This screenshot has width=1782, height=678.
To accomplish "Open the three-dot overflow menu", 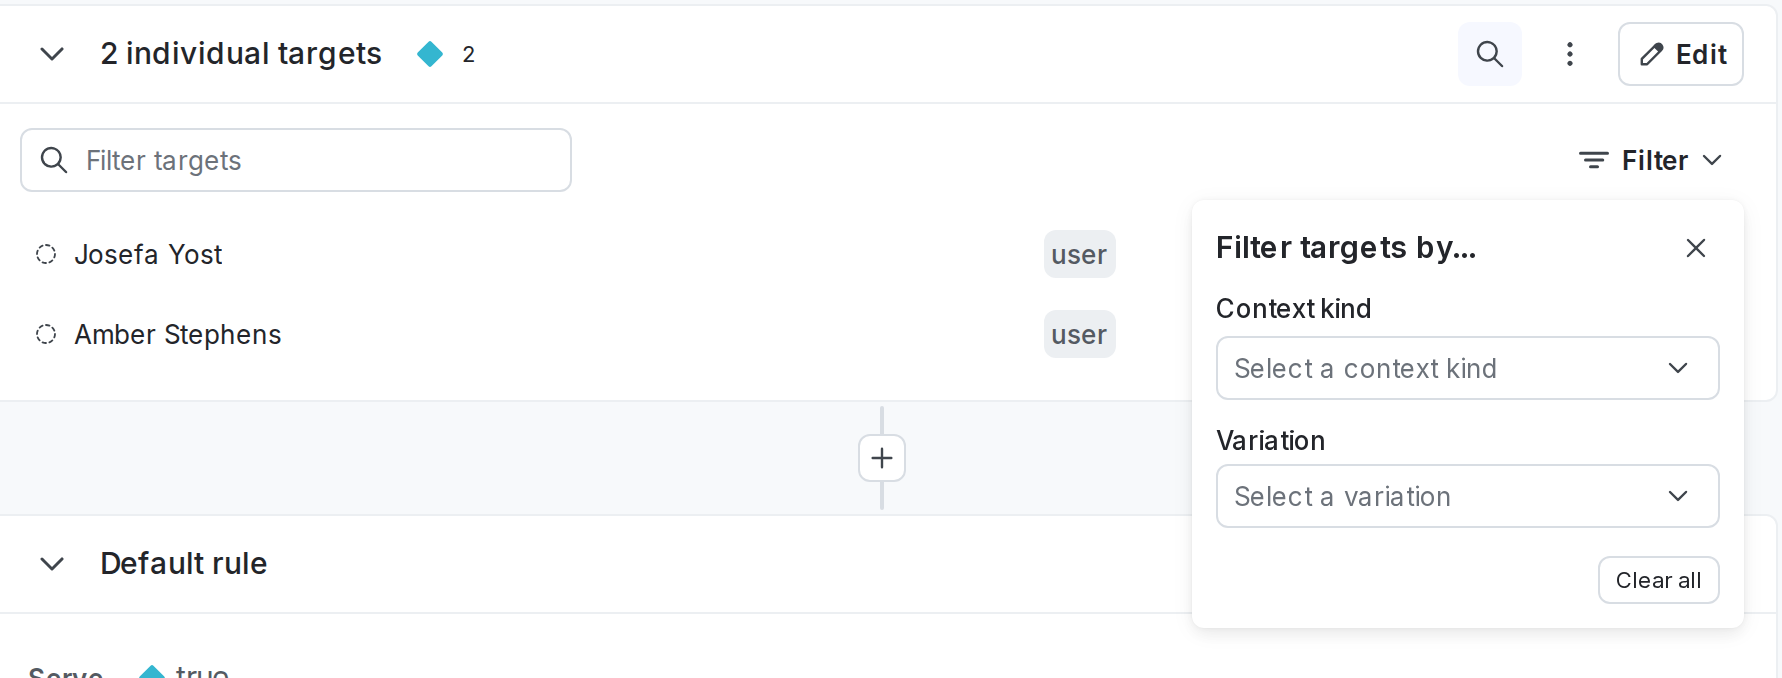I will [x=1570, y=55].
